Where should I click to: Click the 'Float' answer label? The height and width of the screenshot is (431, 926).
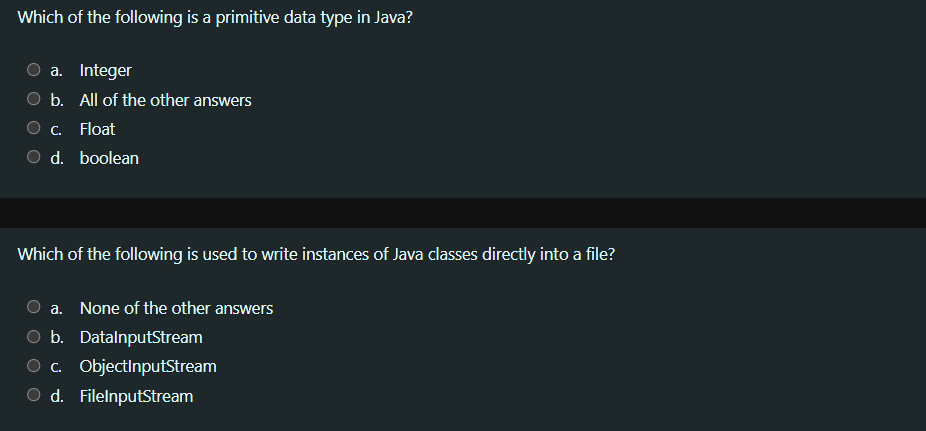[97, 129]
